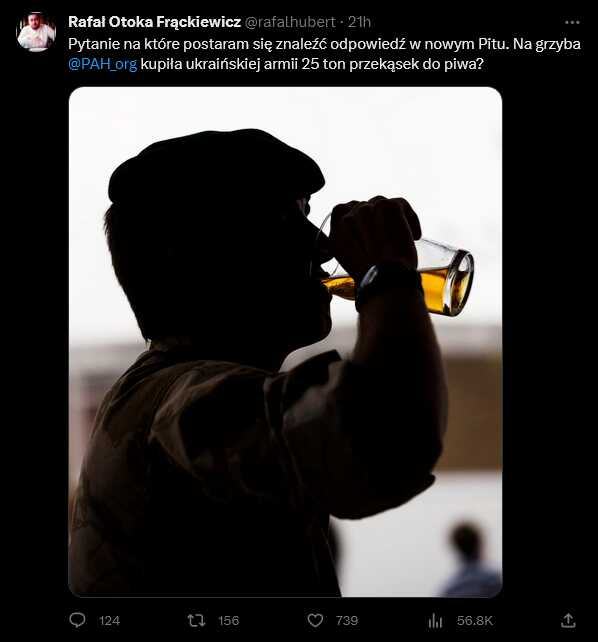
Task: Open the three-dot more options menu
Action: coord(572,22)
